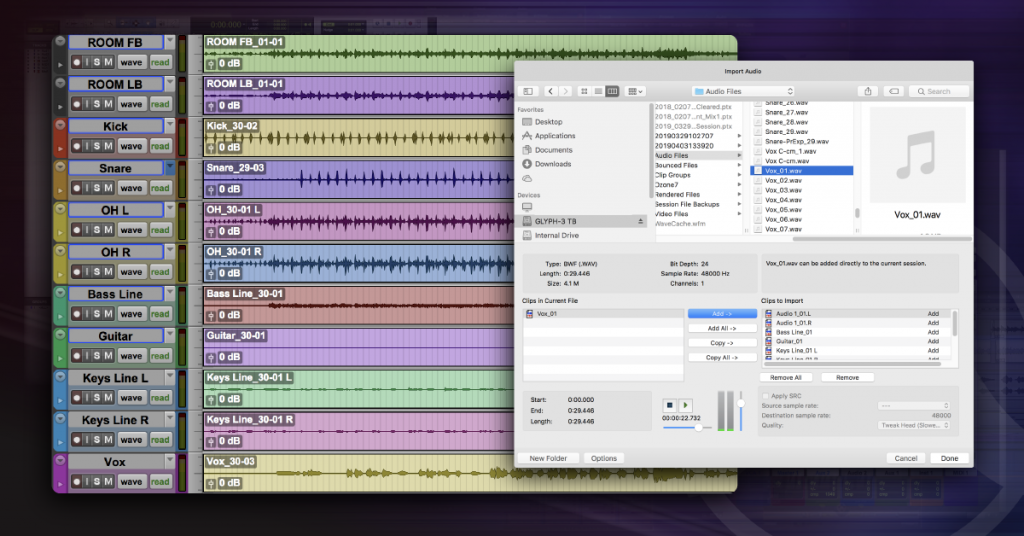Click the Cancel button
Viewport: 1024px width, 536px height.
click(906, 458)
